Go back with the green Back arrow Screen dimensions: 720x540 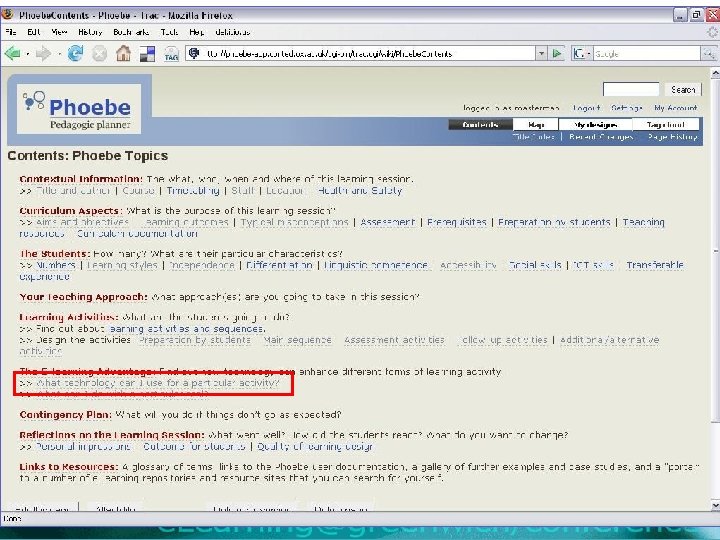[x=12, y=54]
